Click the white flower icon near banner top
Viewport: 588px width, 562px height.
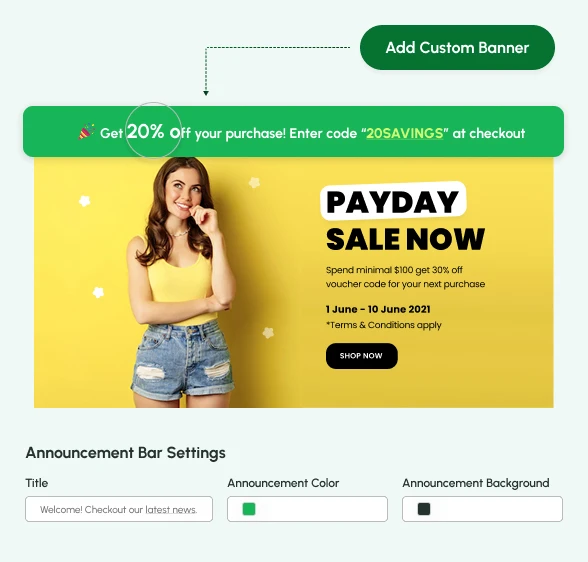[x=255, y=183]
